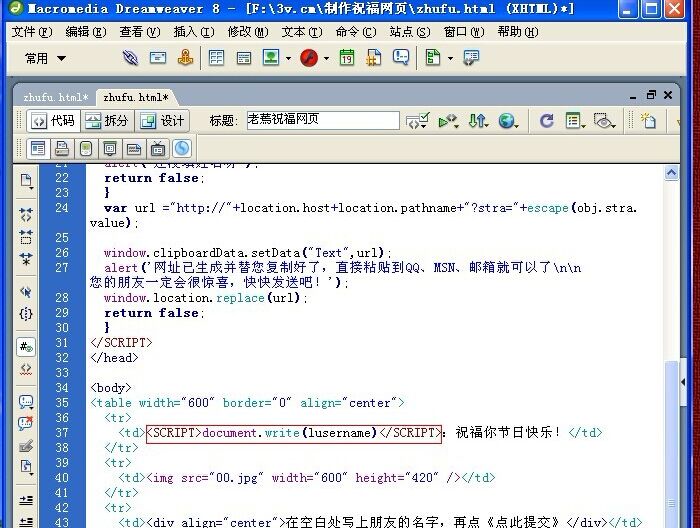This screenshot has width=700, height=528.
Task: Click the open documents icon in coding toolbar
Action: pyautogui.click(x=26, y=181)
